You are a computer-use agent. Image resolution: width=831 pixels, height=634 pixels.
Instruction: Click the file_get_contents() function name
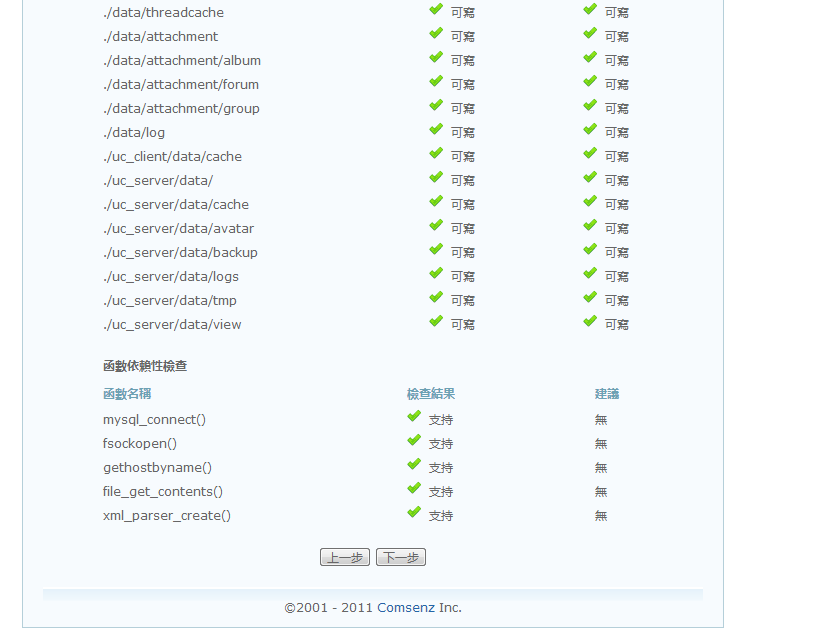pos(163,492)
